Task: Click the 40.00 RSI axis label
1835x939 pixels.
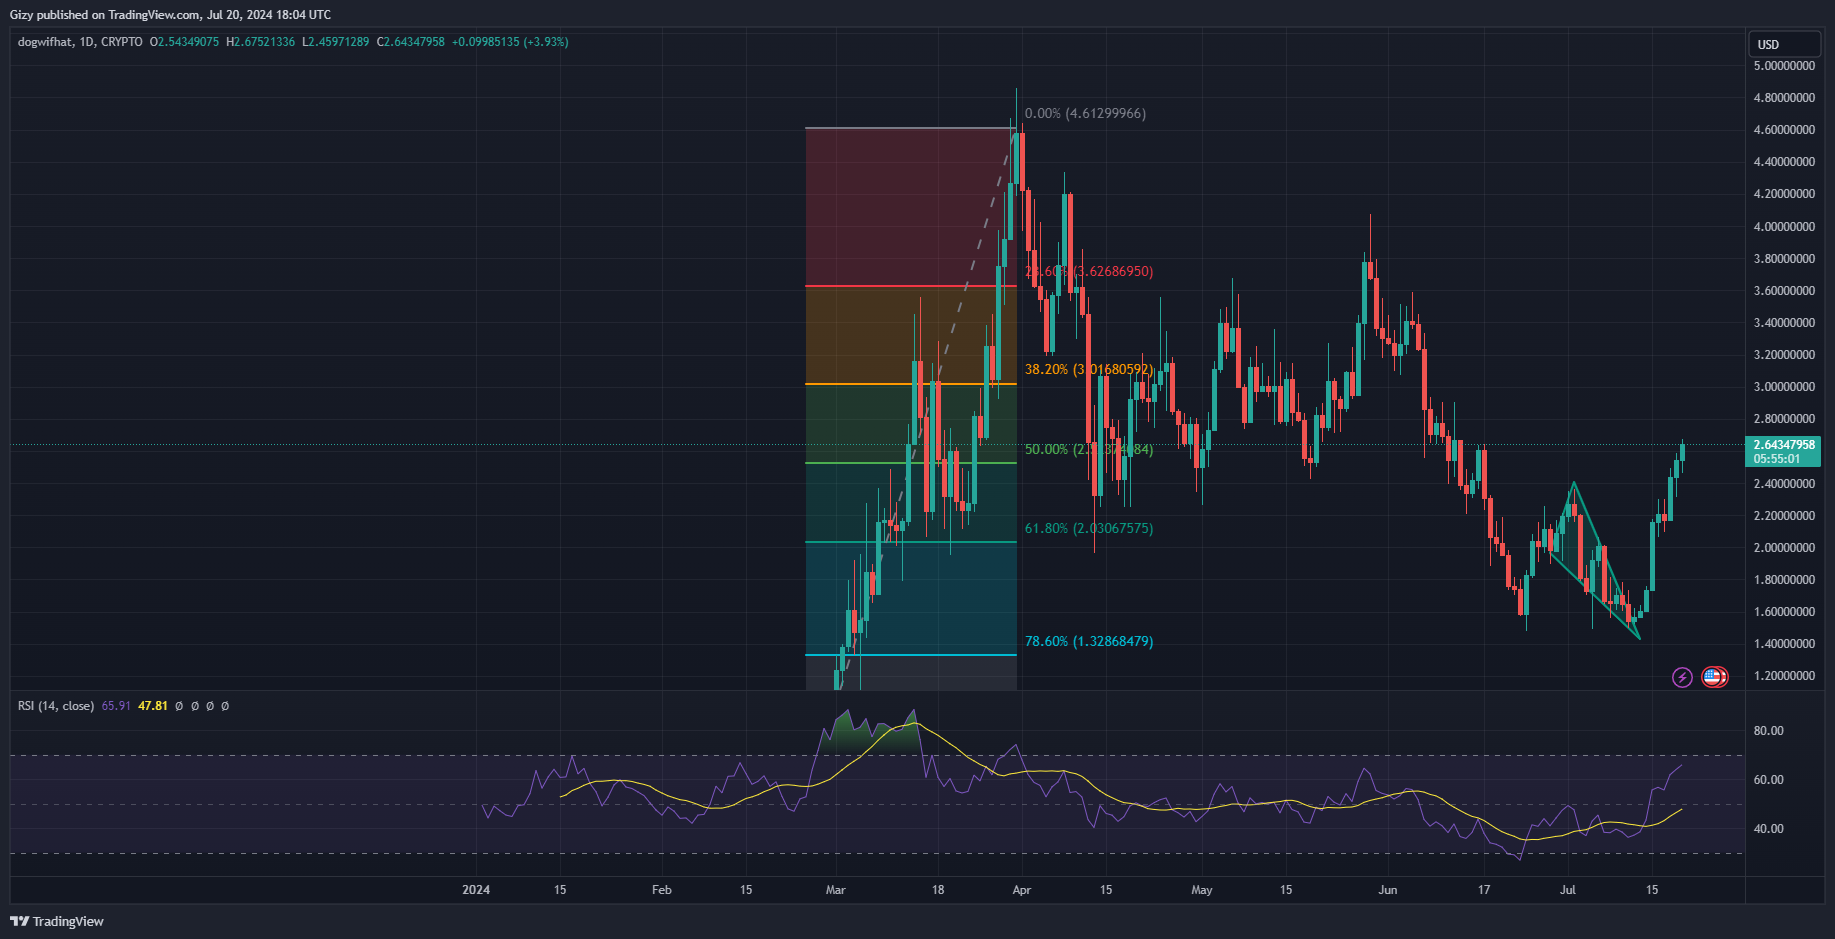Action: pos(1768,829)
